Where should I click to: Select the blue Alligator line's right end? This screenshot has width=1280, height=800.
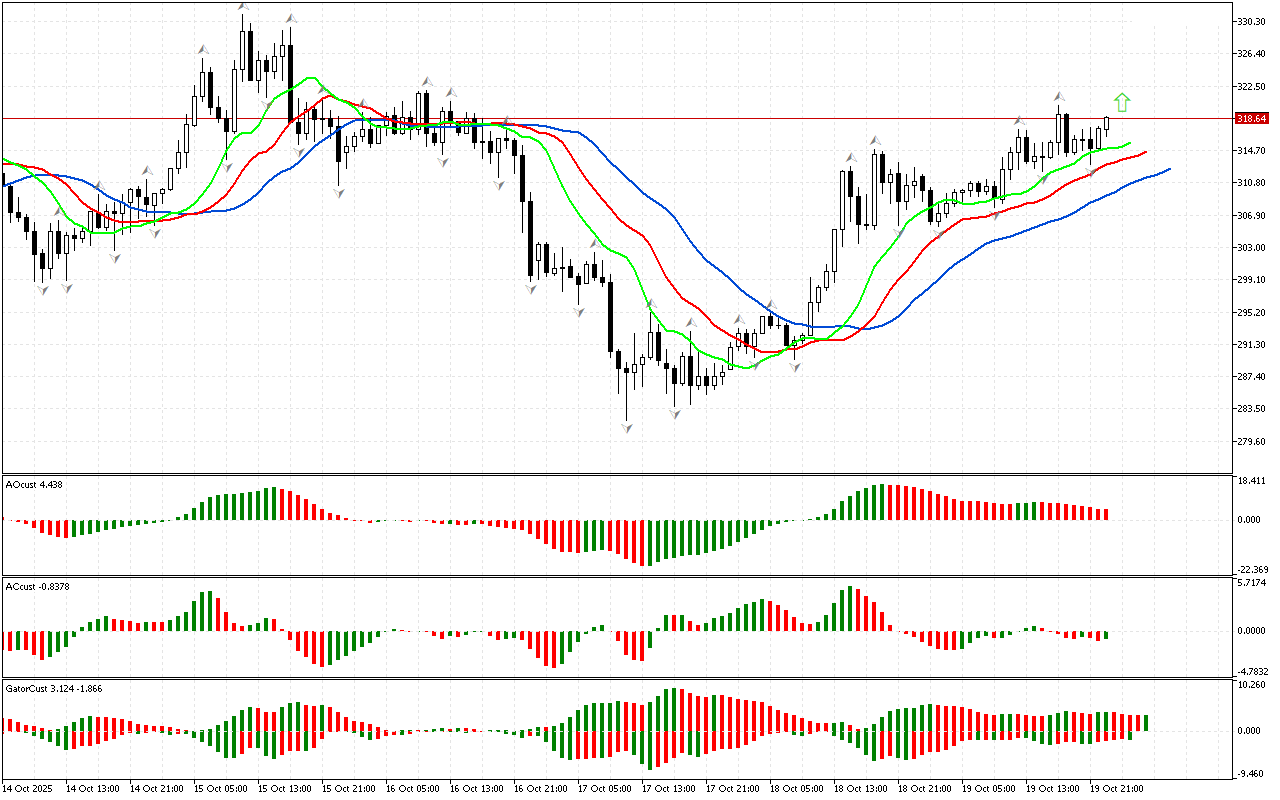tap(1168, 170)
